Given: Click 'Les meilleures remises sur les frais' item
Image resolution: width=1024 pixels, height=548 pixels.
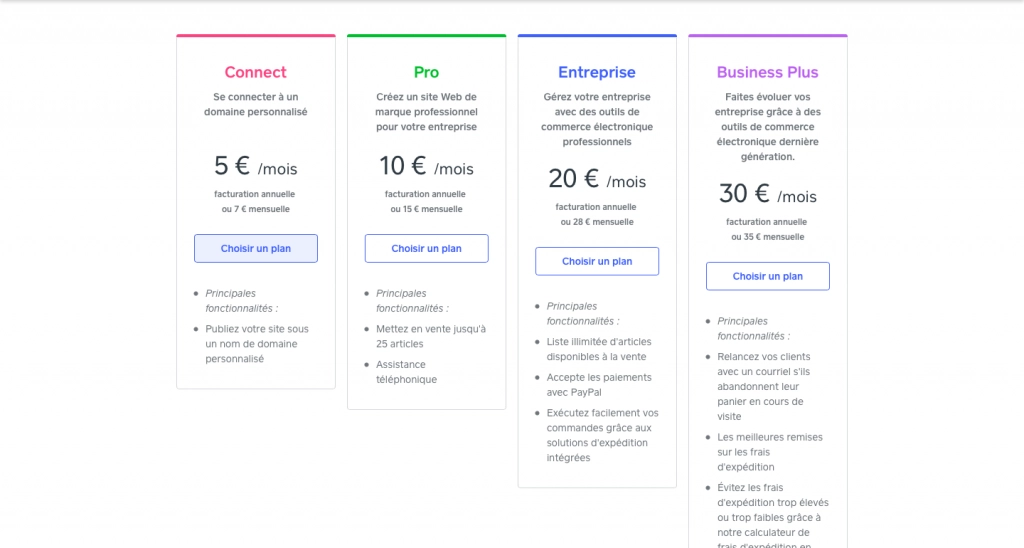Looking at the screenshot, I should pos(769,452).
